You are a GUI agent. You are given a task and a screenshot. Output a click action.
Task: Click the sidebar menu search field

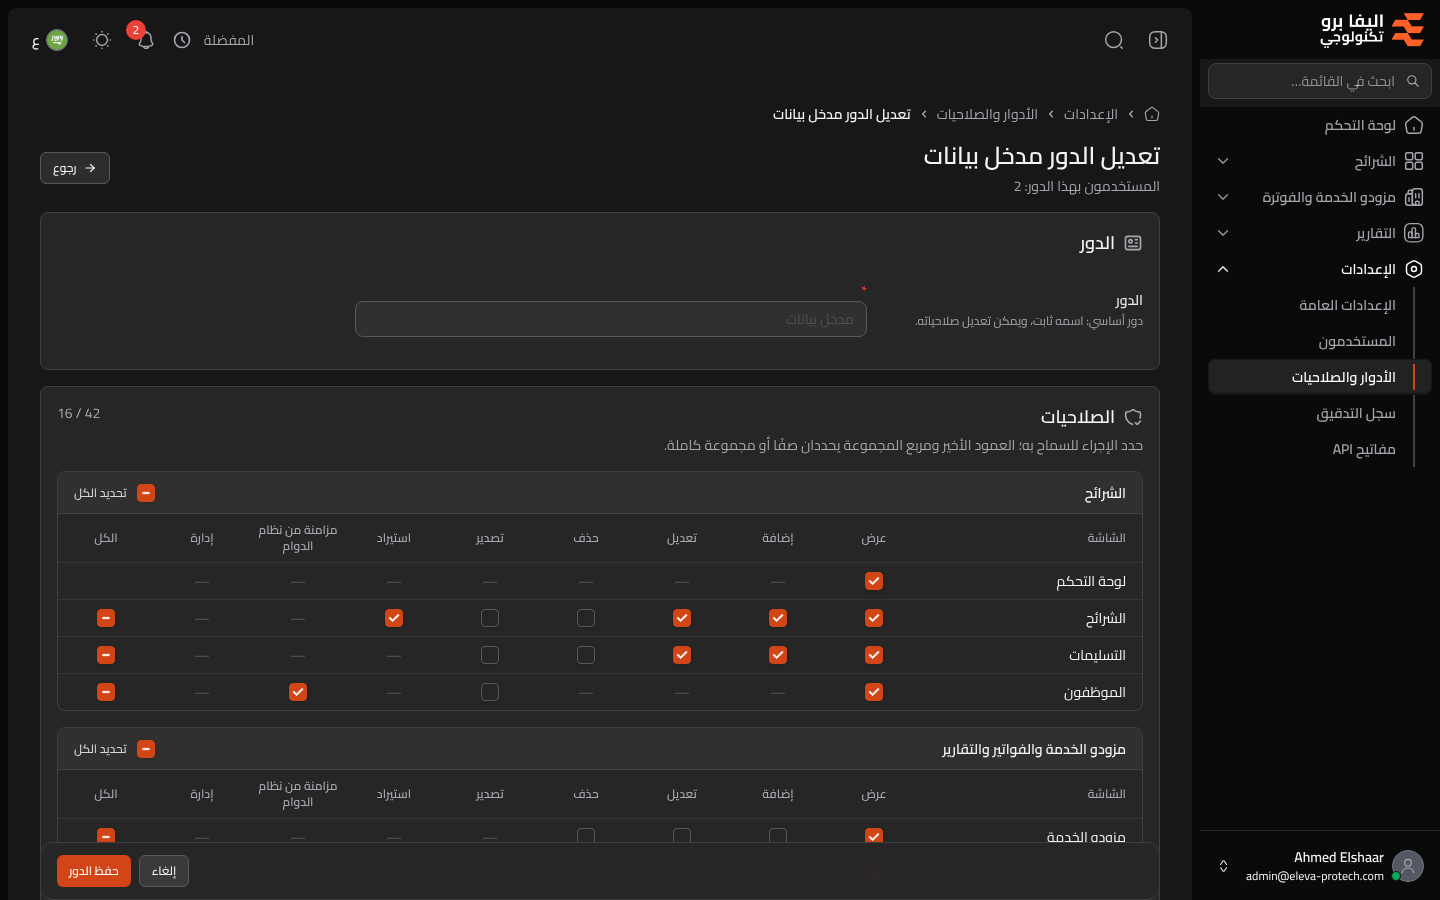click(1320, 81)
